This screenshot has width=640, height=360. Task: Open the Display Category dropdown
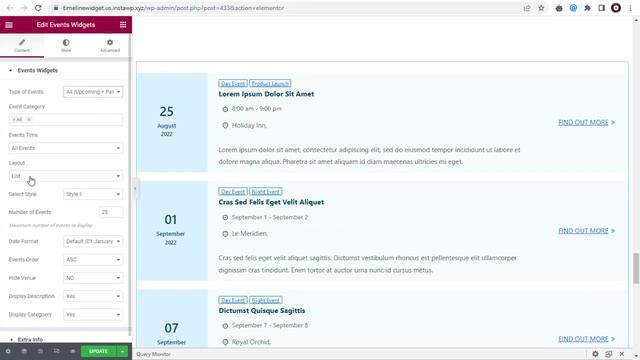point(93,315)
